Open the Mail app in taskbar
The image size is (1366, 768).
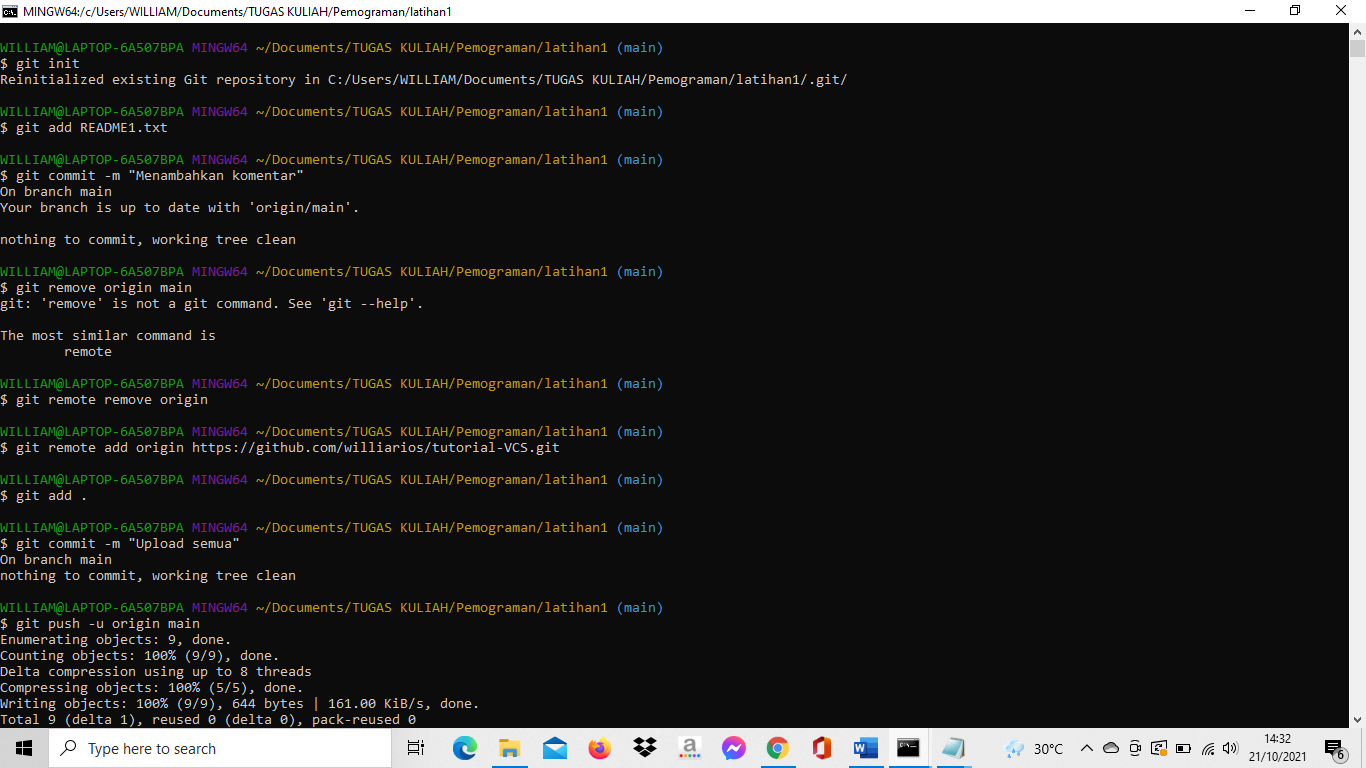555,748
